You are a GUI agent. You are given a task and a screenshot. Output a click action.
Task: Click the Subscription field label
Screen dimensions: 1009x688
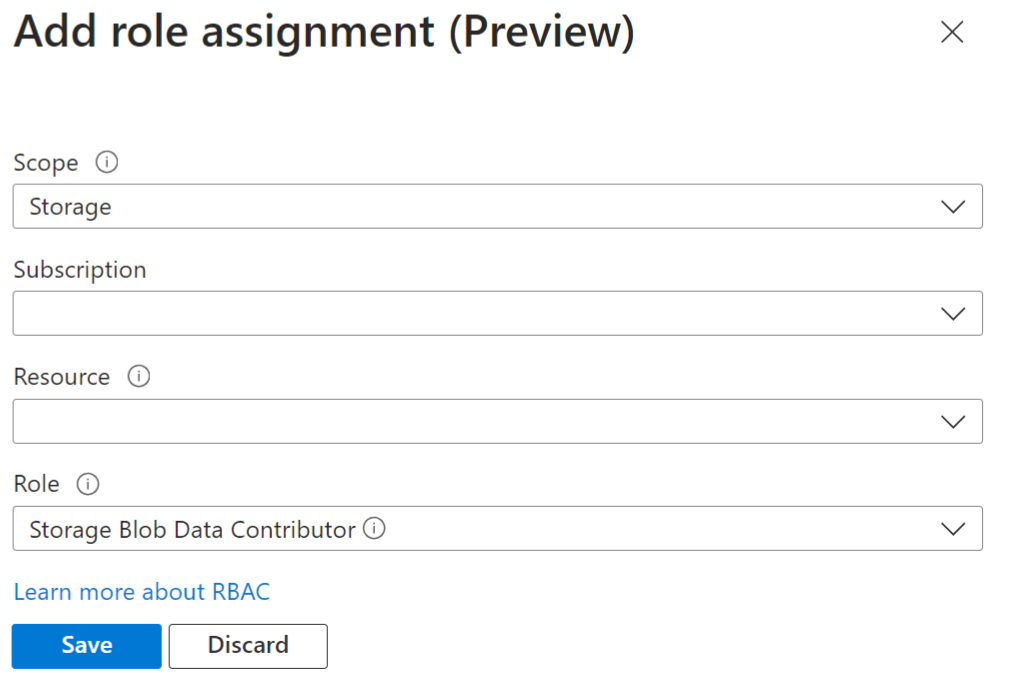tap(80, 270)
